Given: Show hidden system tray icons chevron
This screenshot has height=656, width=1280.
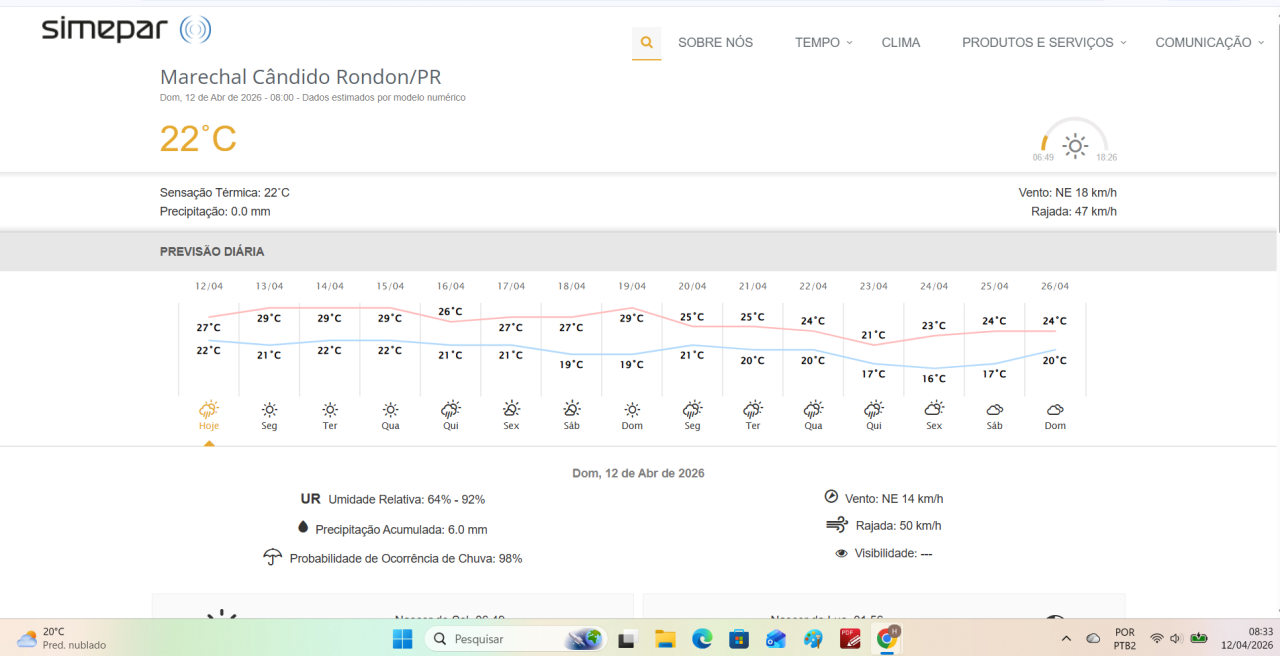Looking at the screenshot, I should click(x=1066, y=639).
